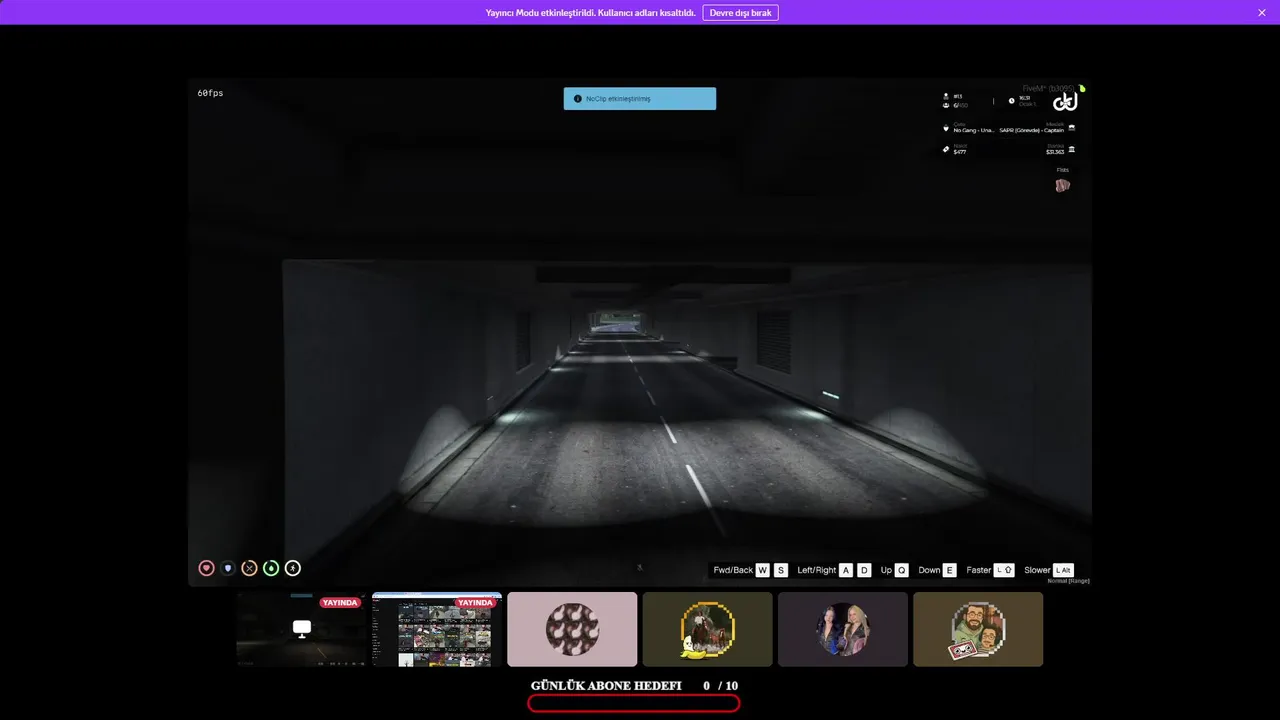The image size is (1280, 720).
Task: Click the 'Fwd/Back' control label
Action: click(x=733, y=570)
